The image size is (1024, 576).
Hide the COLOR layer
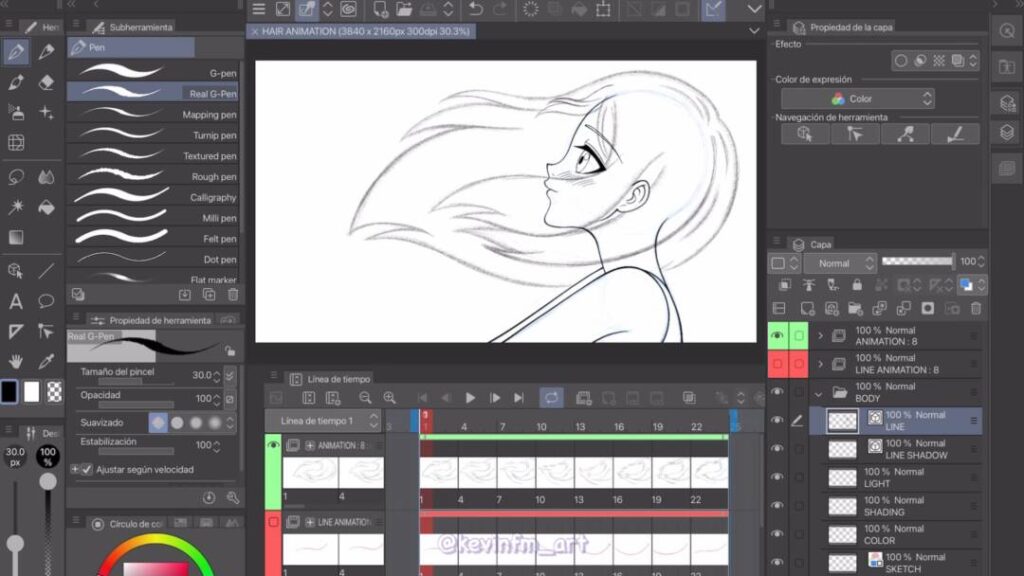coord(777,534)
